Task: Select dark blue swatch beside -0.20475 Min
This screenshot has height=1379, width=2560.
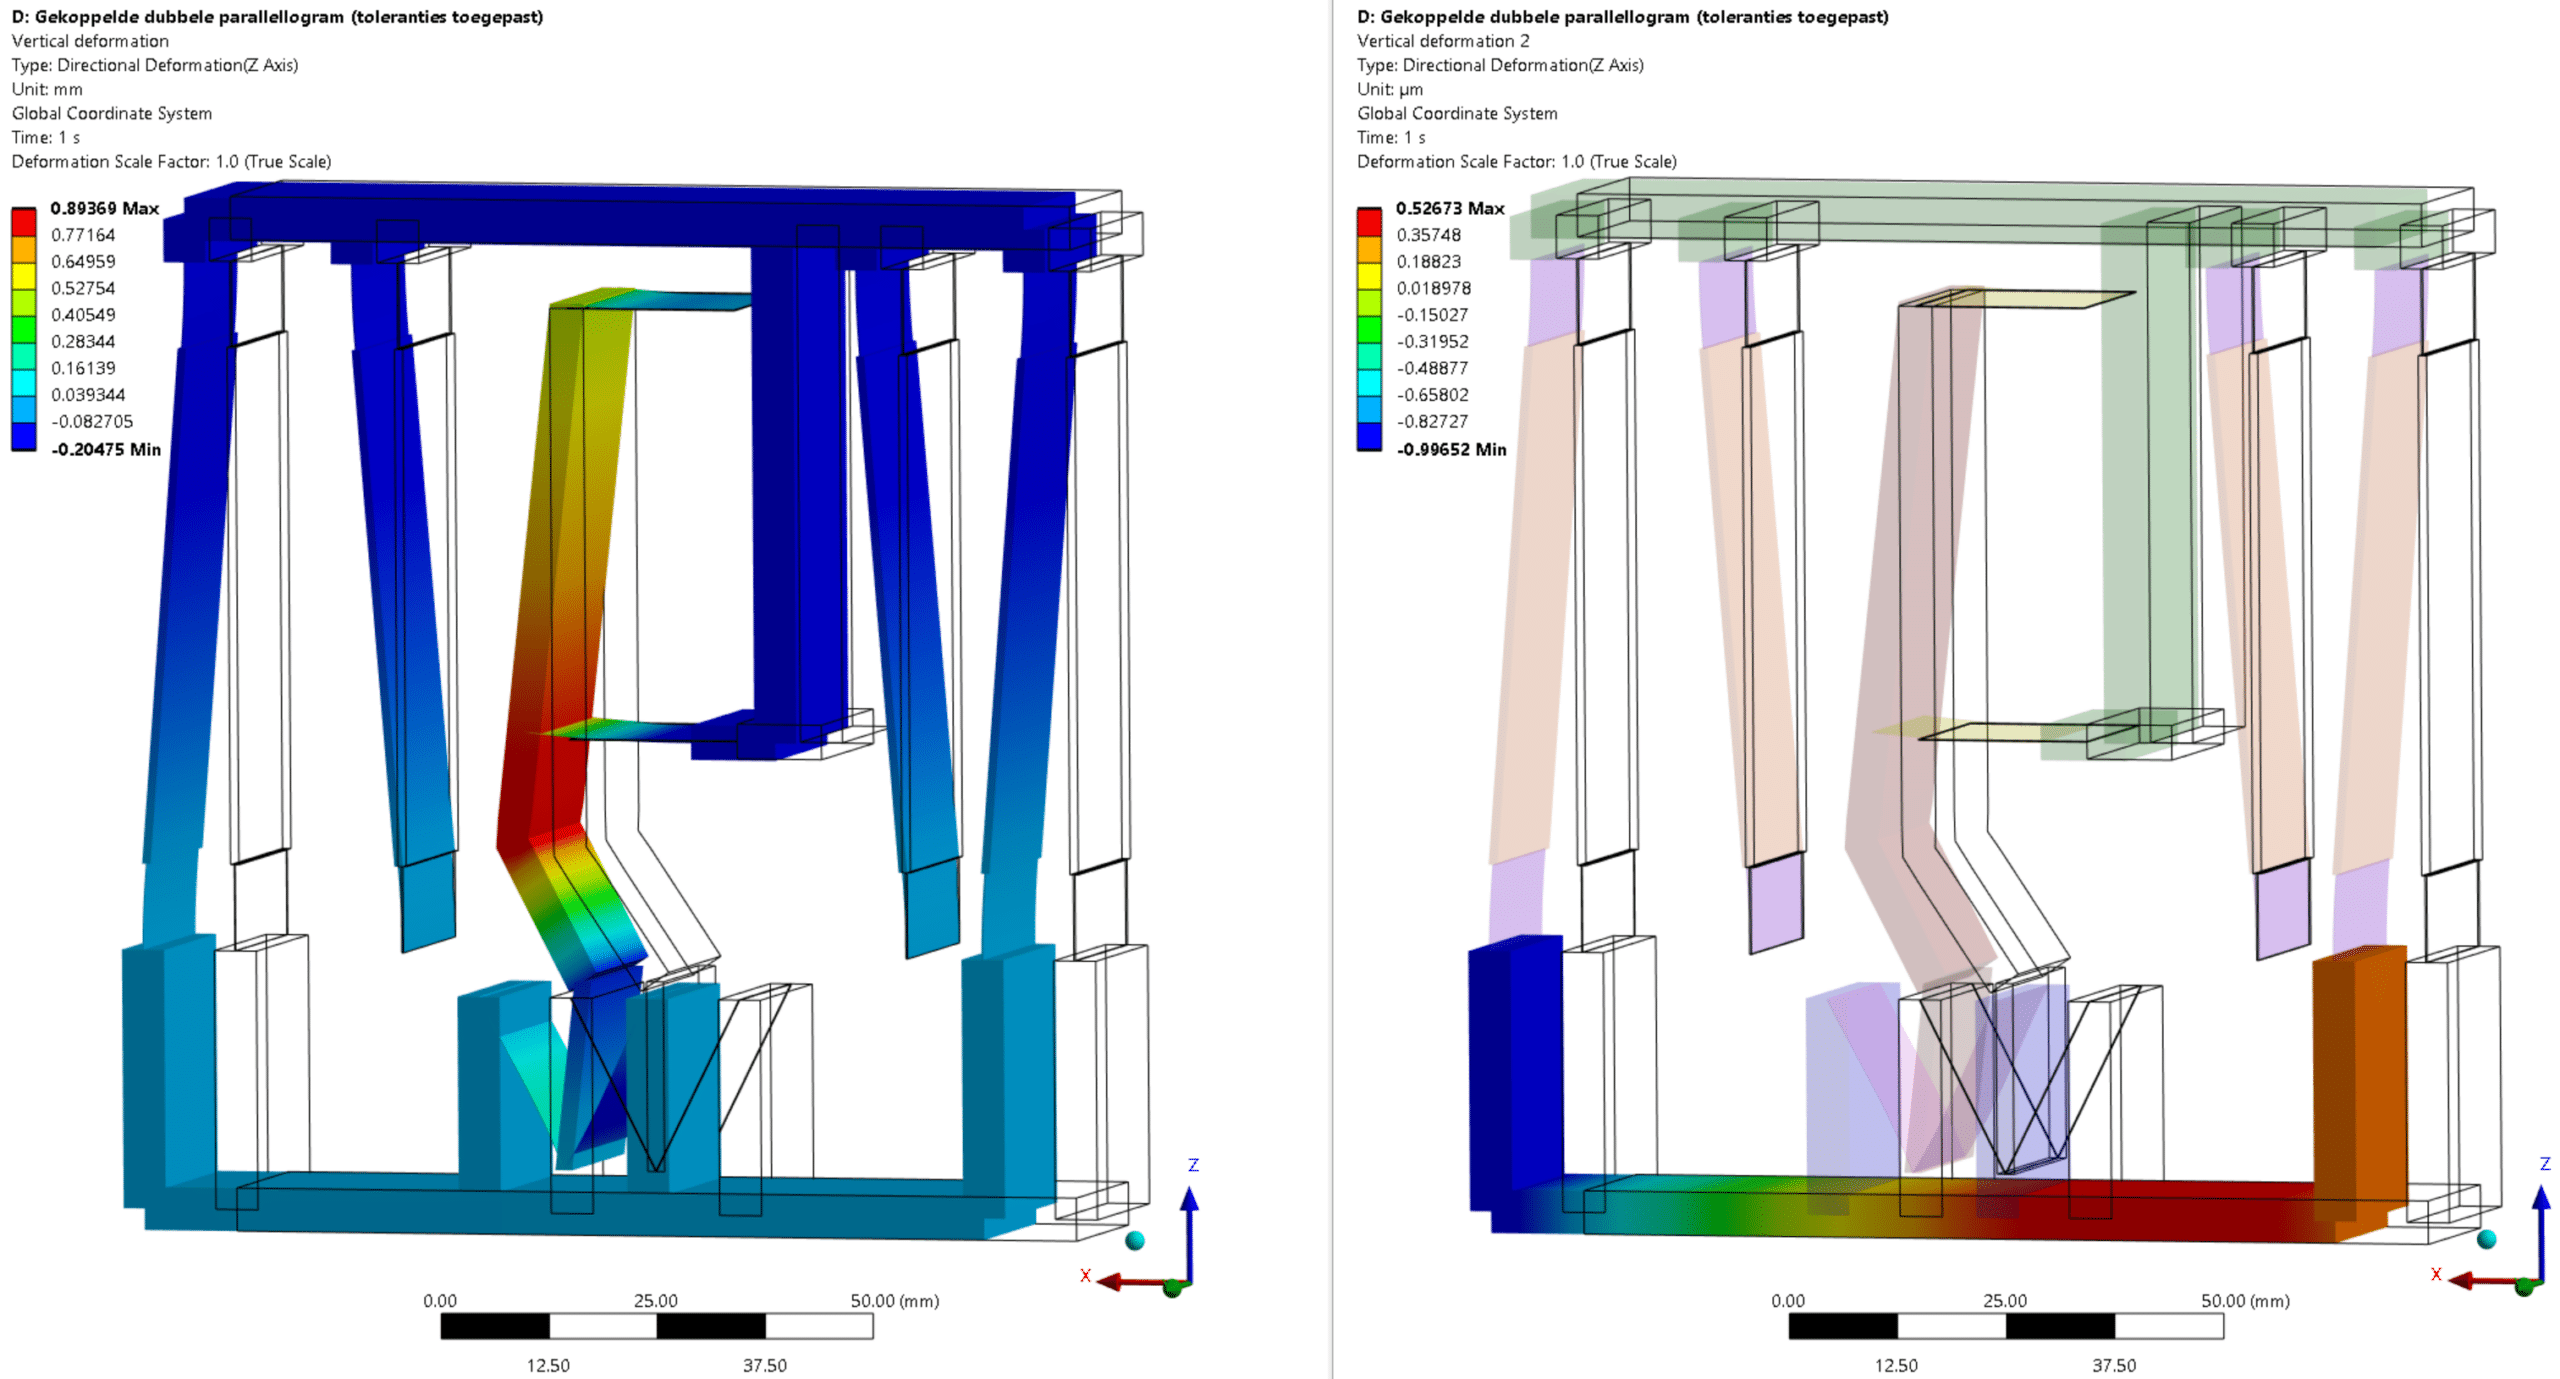Action: [23, 437]
